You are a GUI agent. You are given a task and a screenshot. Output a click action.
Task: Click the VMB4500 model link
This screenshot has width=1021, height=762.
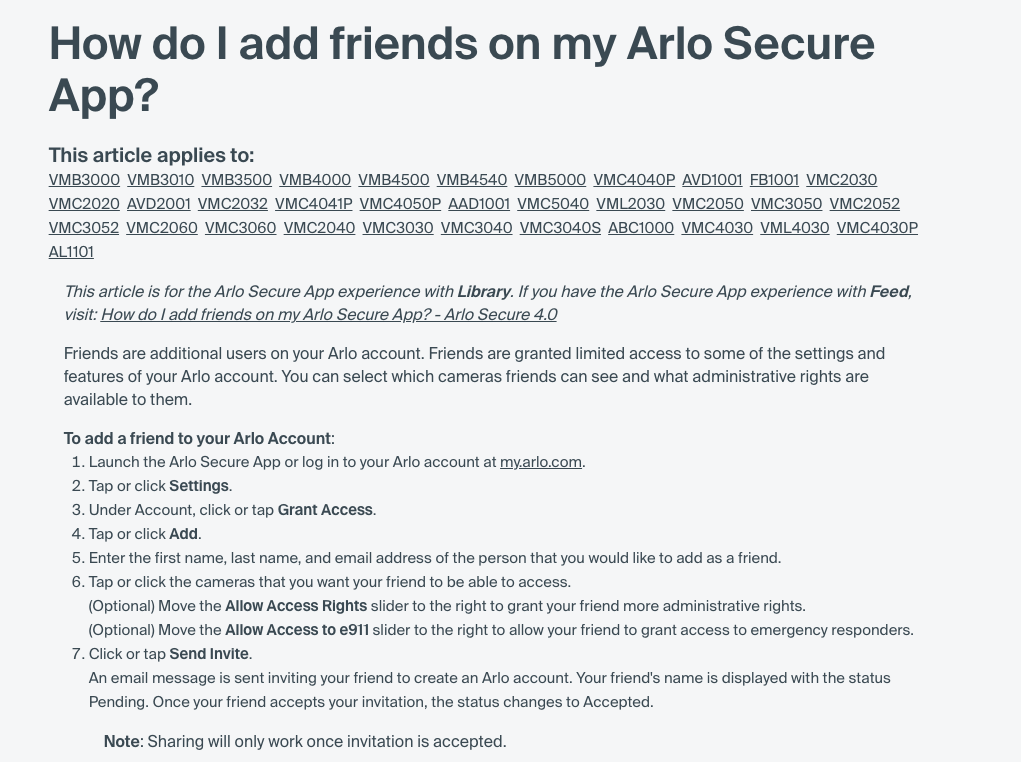point(394,180)
